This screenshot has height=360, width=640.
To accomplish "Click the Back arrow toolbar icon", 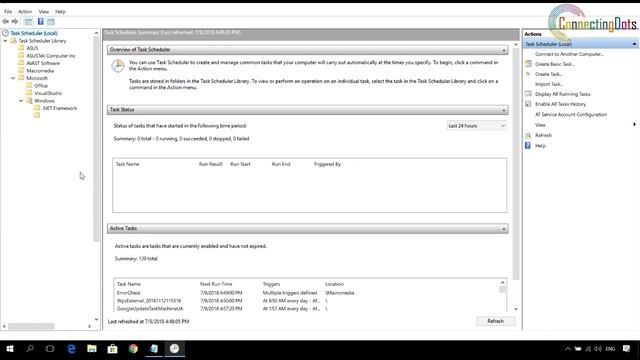I will (5, 21).
